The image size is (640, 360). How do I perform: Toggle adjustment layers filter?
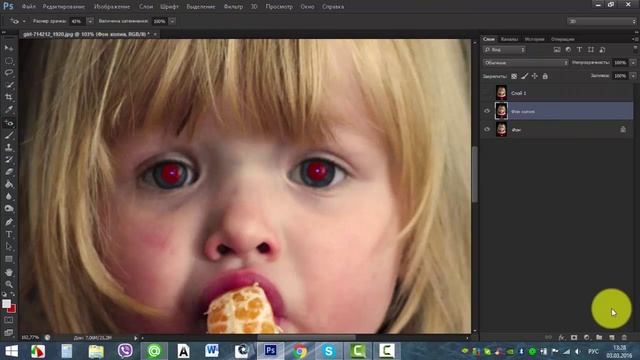[x=568, y=50]
